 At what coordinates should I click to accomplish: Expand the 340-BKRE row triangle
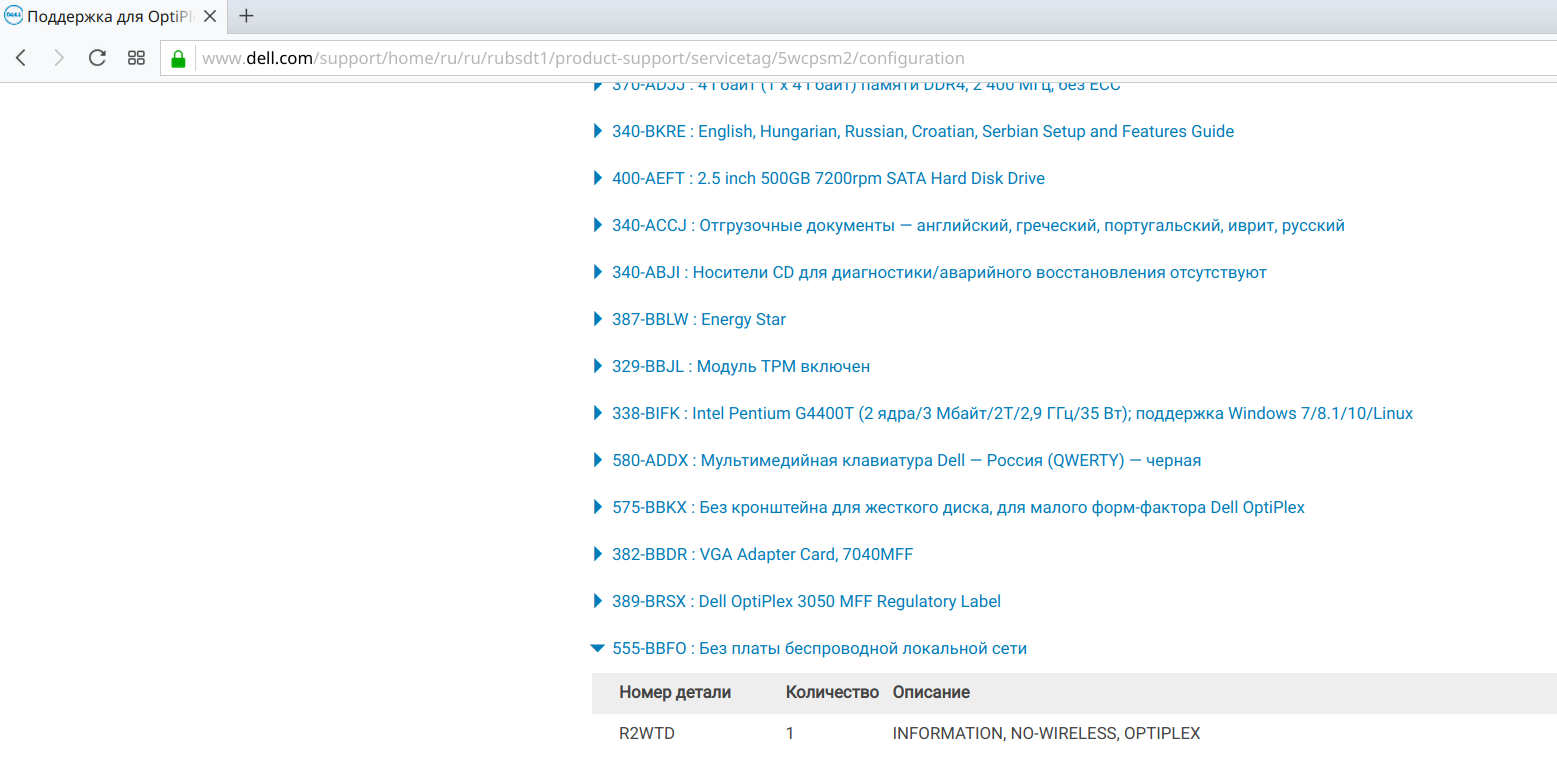coord(598,131)
